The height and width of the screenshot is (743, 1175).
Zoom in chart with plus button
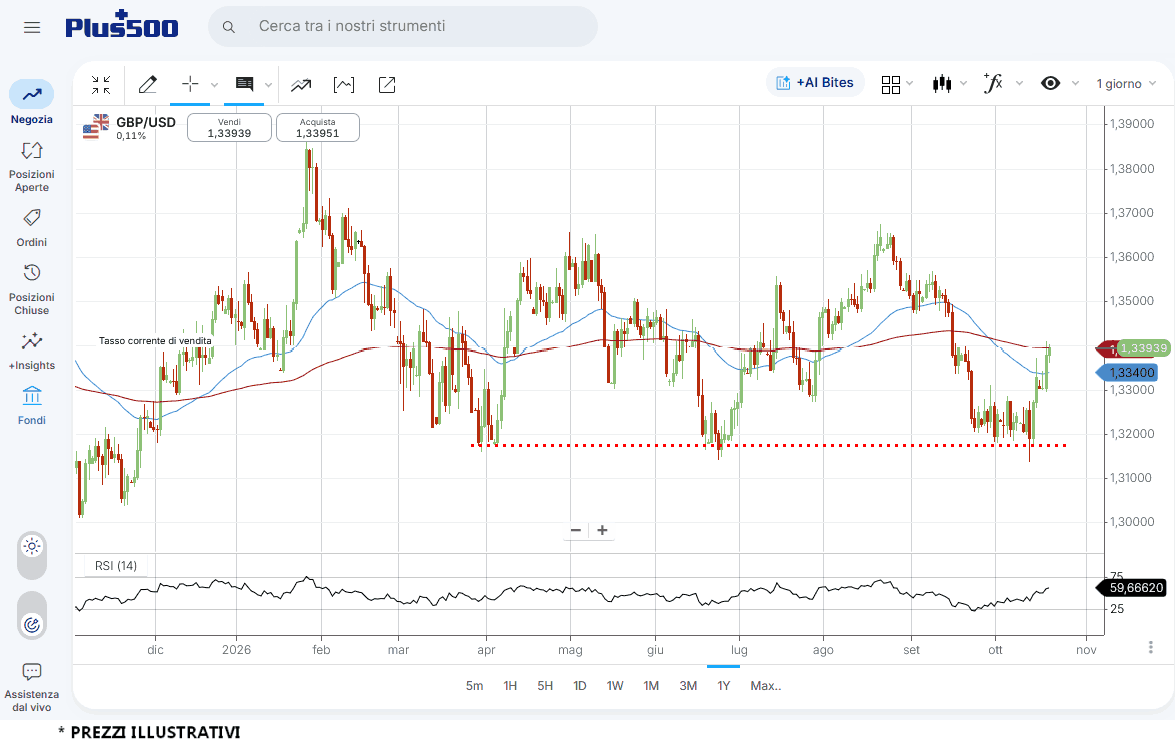tap(602, 530)
